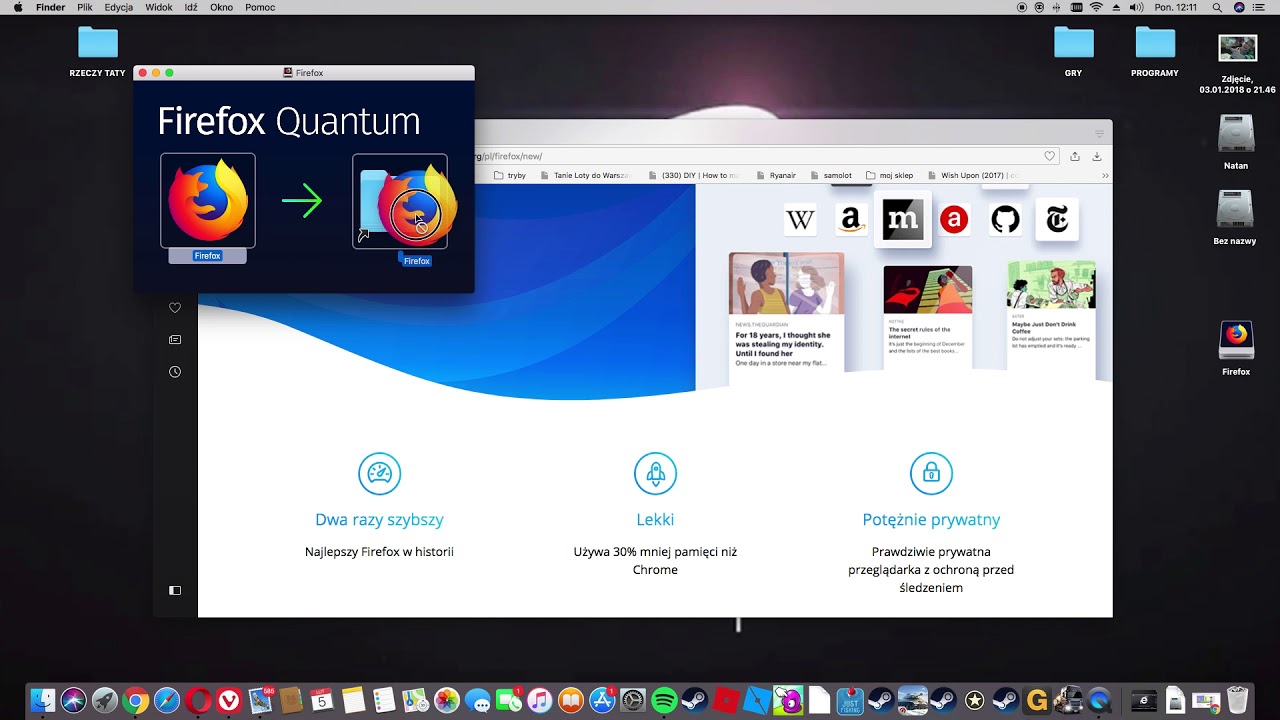Open the '(330) DIY | How to' bookmark
This screenshot has height=720, width=1280.
(694, 175)
